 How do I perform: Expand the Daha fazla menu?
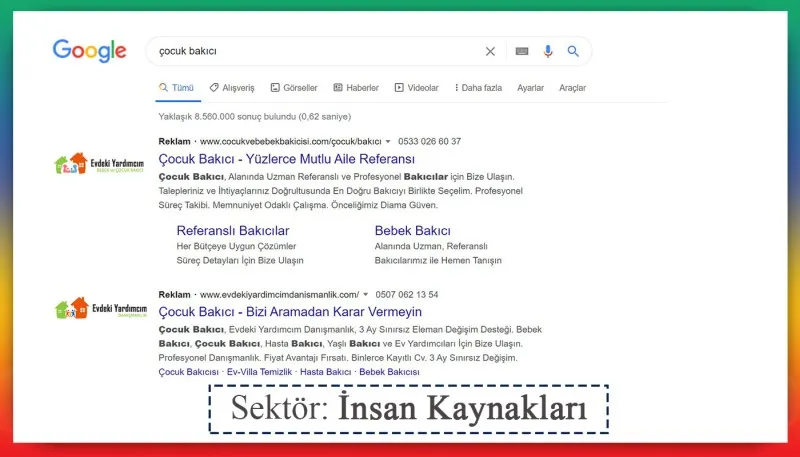(x=479, y=88)
